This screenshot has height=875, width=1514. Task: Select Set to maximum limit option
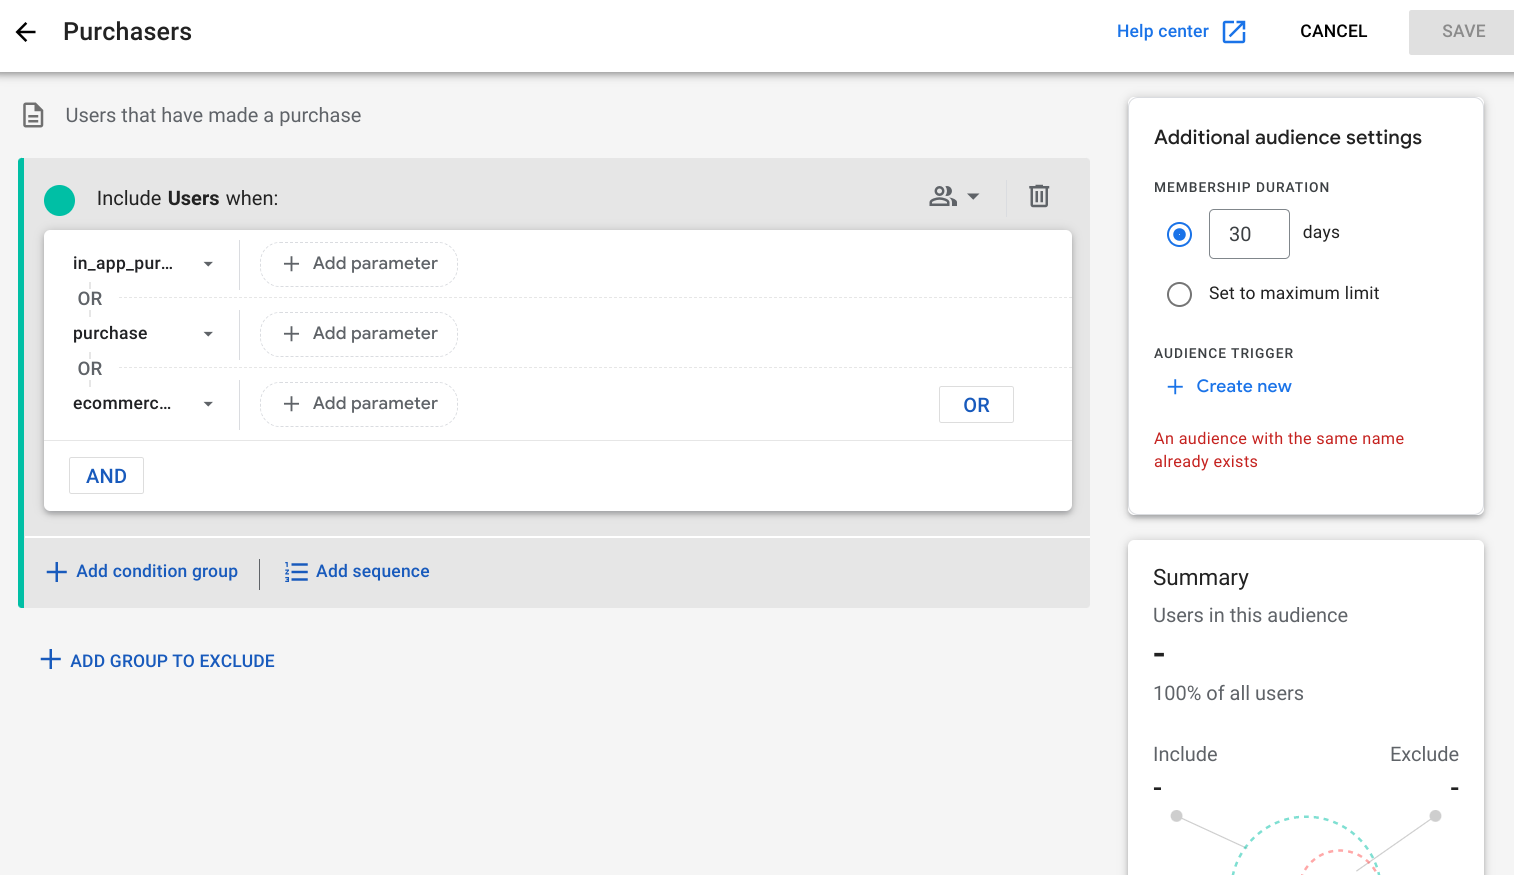tap(1179, 294)
